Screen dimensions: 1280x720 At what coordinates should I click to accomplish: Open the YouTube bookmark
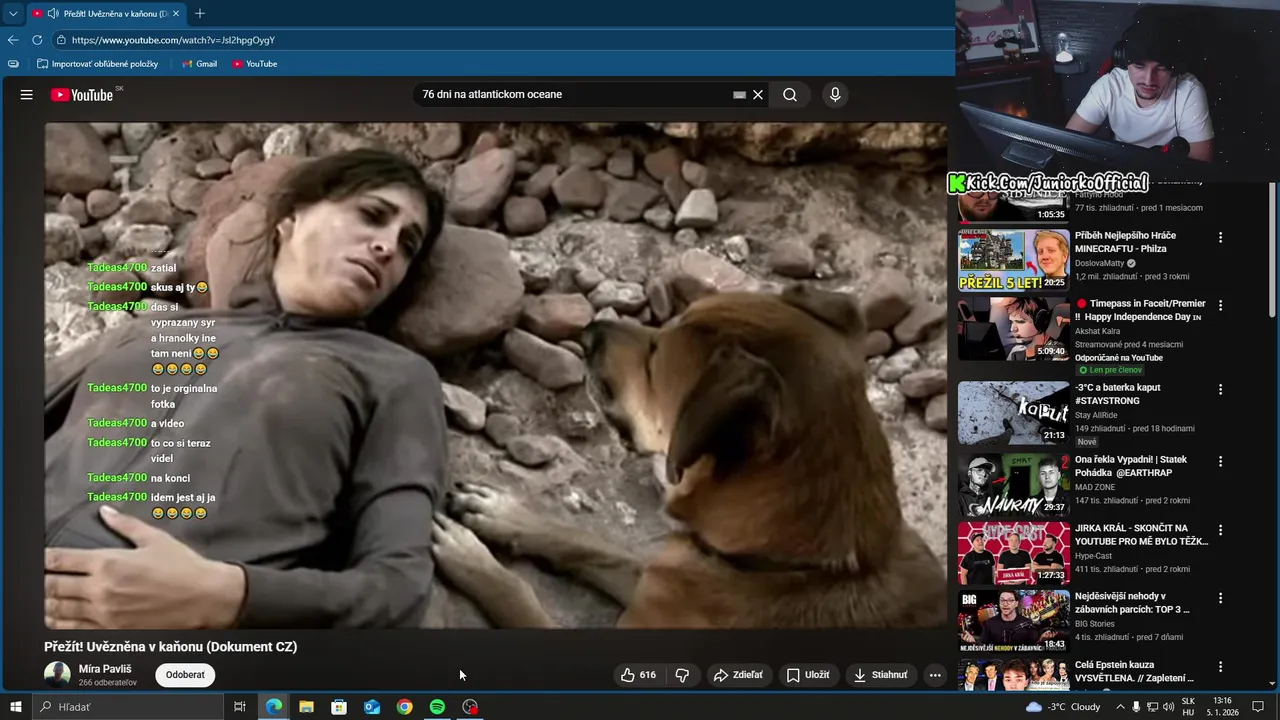coord(254,64)
